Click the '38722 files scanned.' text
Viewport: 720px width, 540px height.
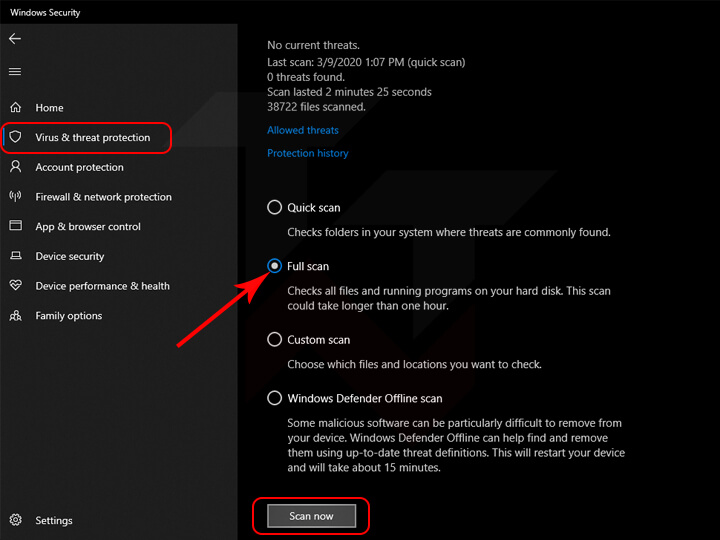(316, 107)
